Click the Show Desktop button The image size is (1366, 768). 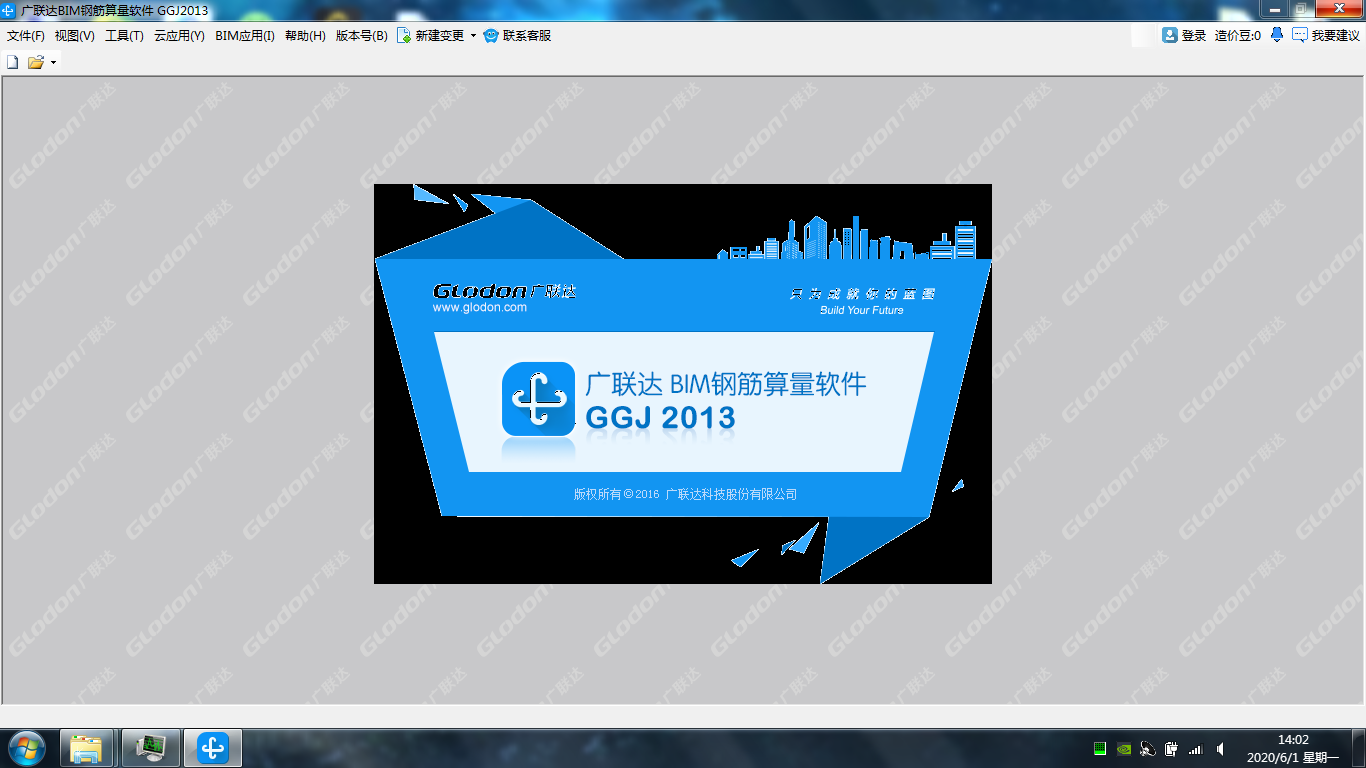[x=1359, y=748]
